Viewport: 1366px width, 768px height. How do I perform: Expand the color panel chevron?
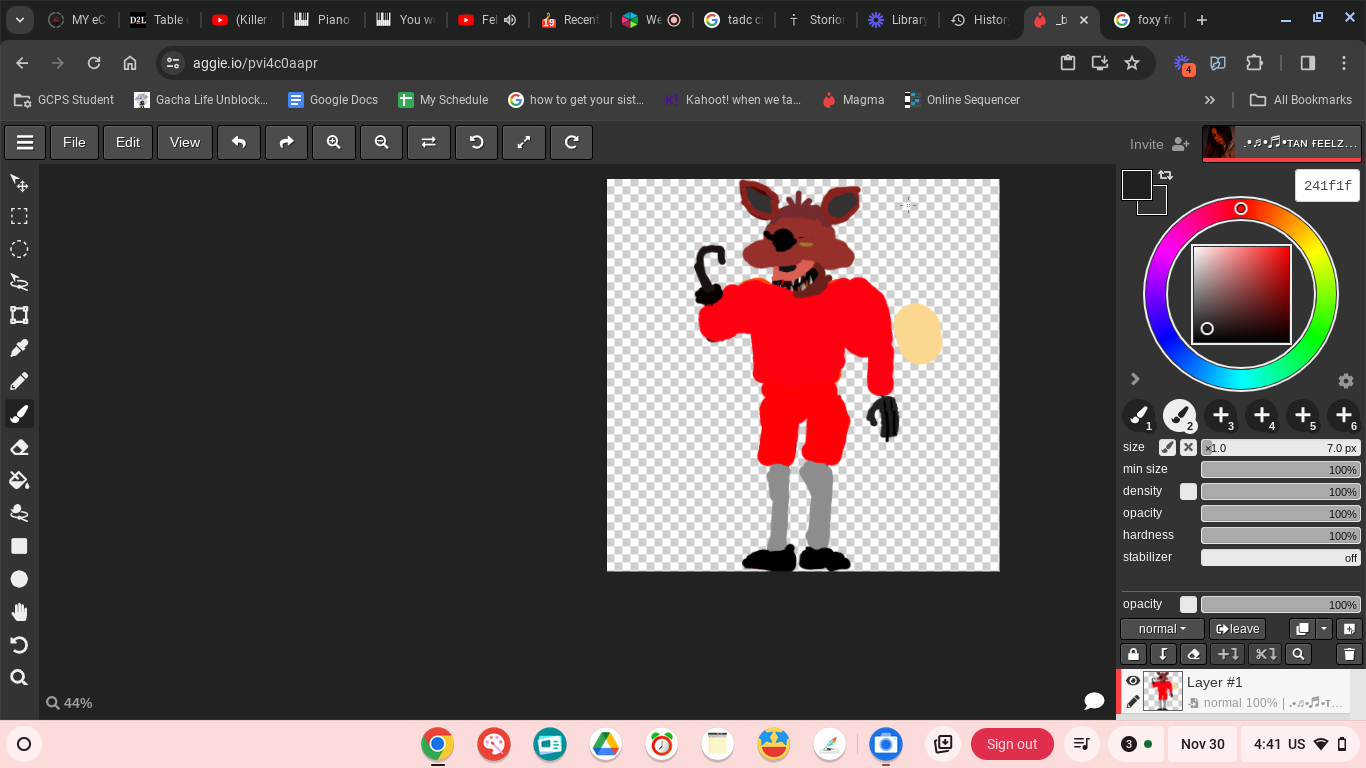click(x=1135, y=379)
